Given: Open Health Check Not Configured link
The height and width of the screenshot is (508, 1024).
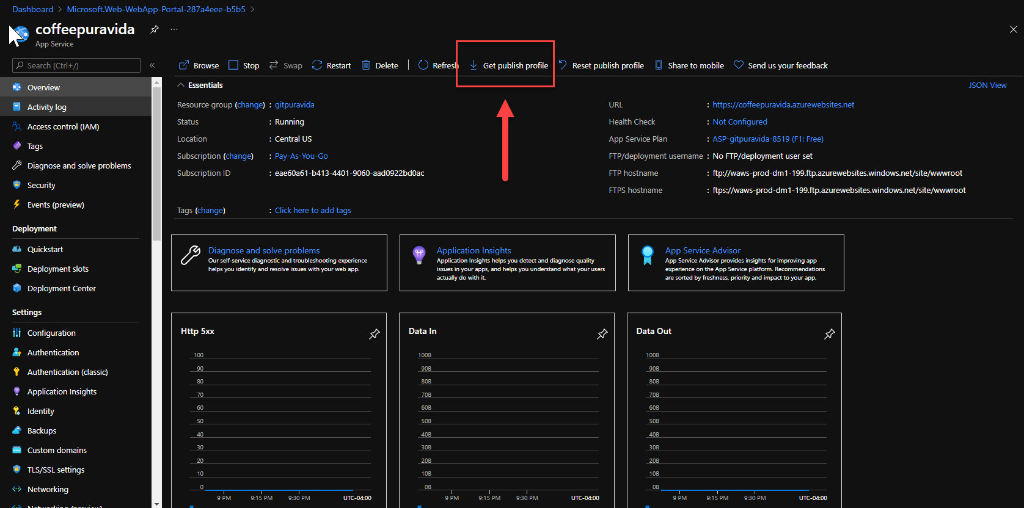Looking at the screenshot, I should (740, 122).
